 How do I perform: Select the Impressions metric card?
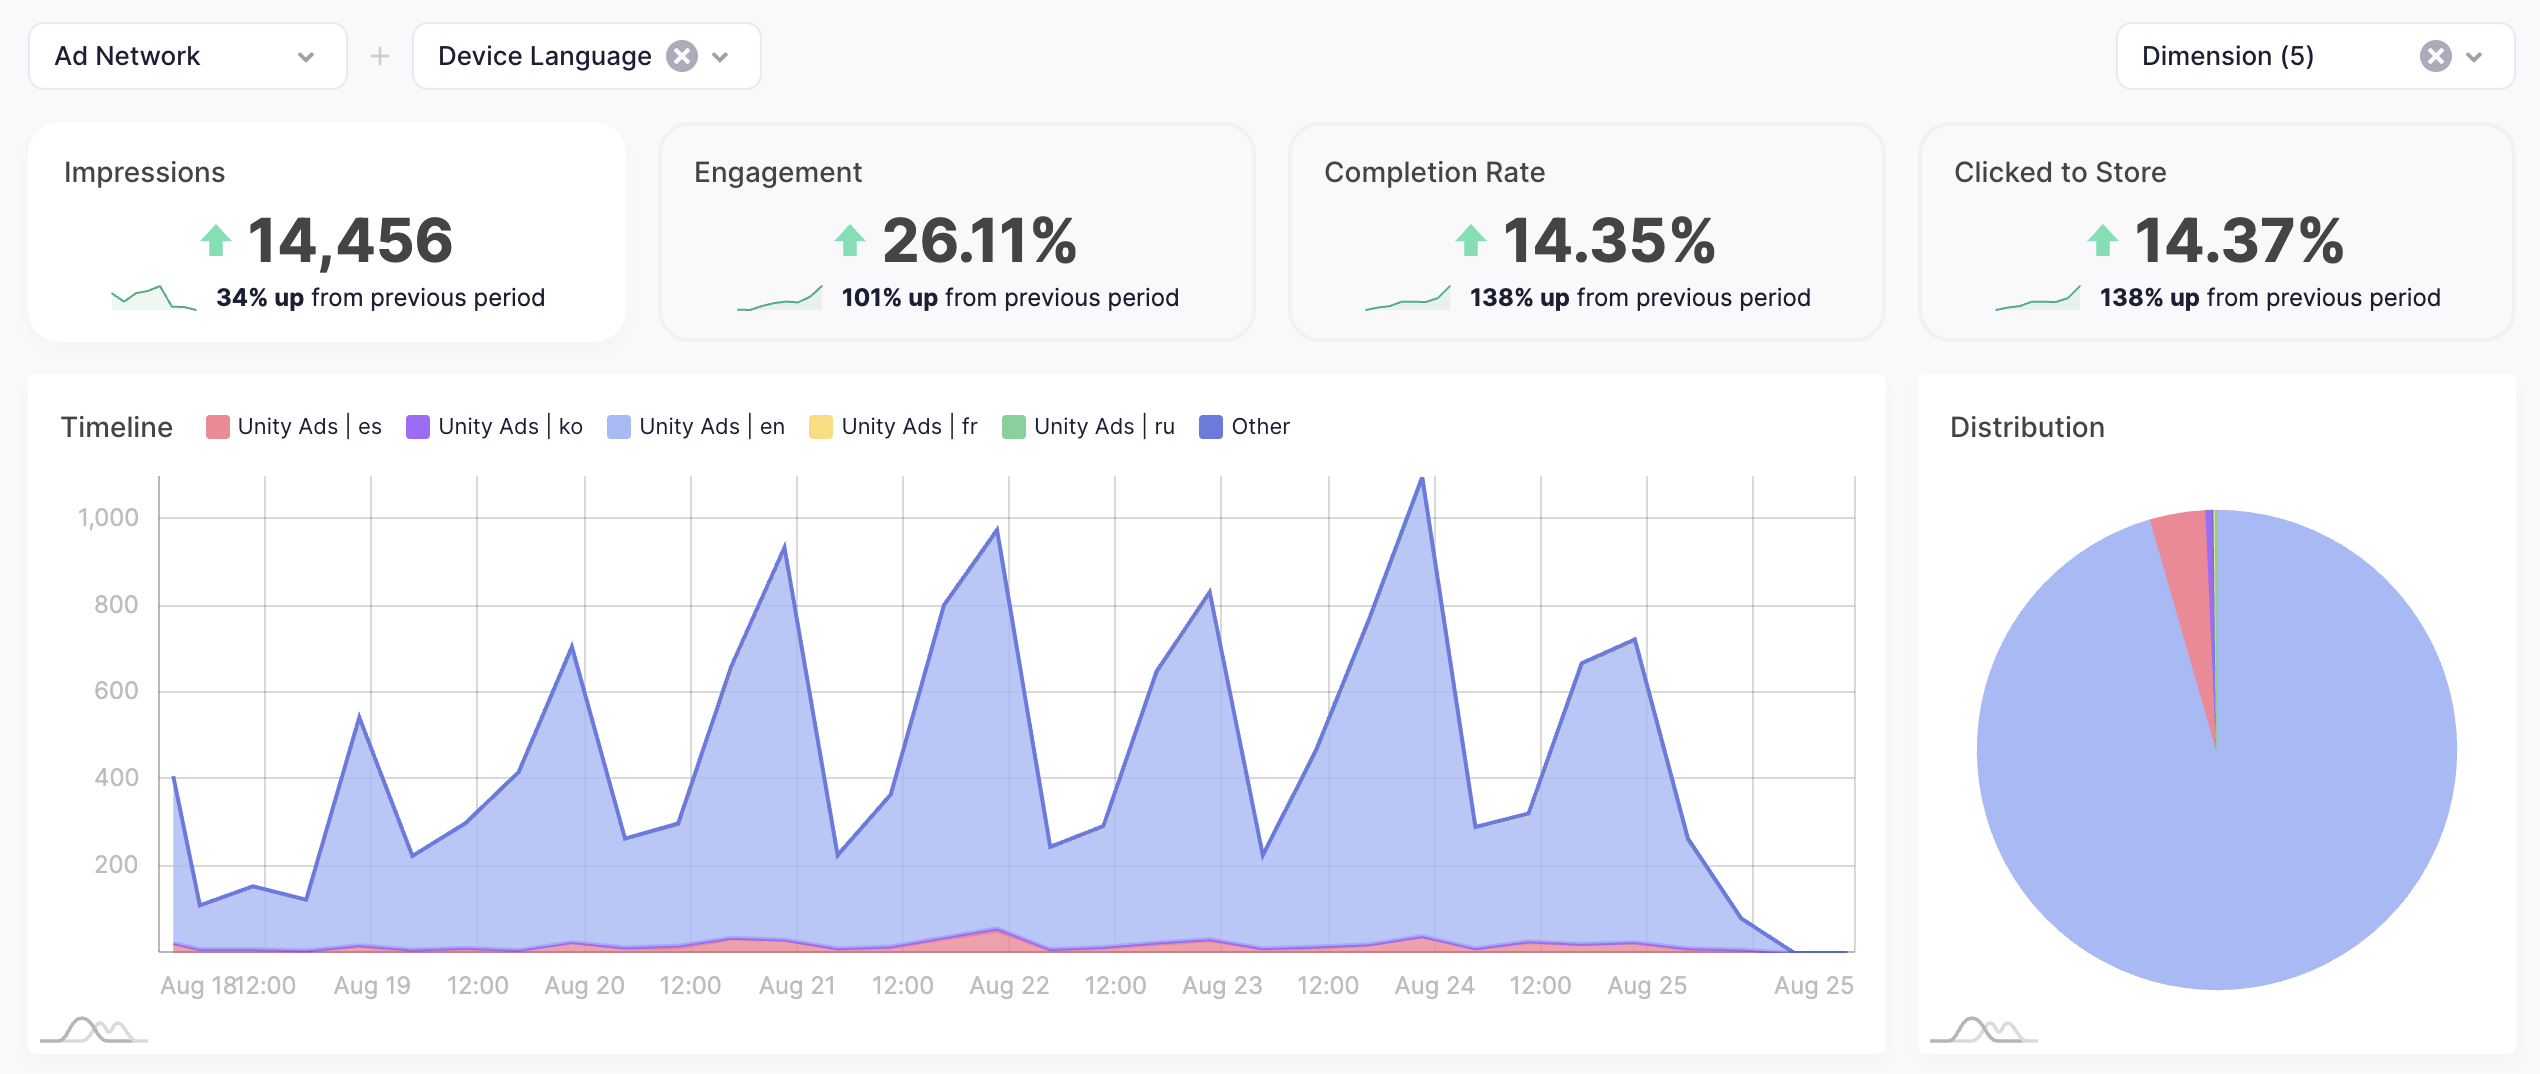[327, 232]
